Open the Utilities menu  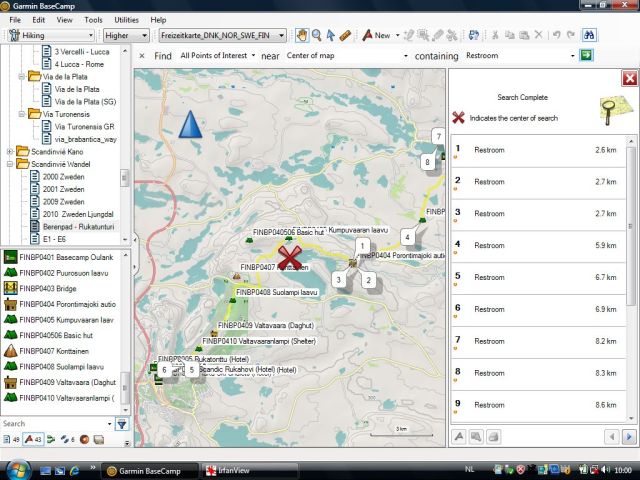click(126, 19)
